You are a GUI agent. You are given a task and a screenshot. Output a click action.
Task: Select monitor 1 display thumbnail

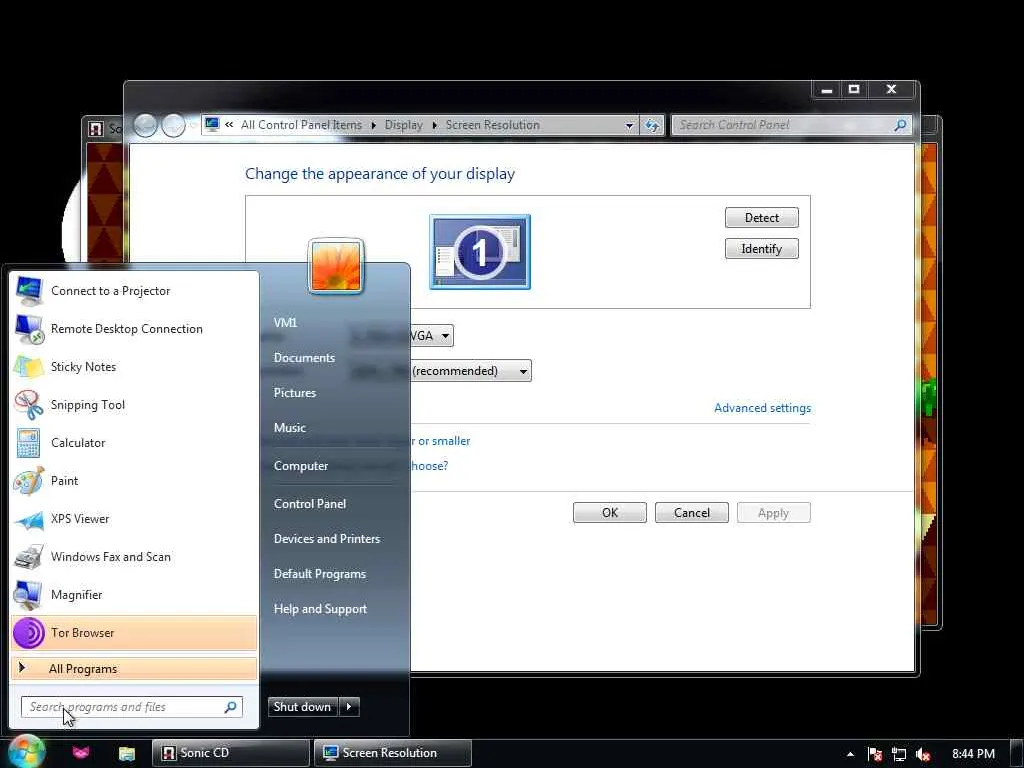pos(480,252)
